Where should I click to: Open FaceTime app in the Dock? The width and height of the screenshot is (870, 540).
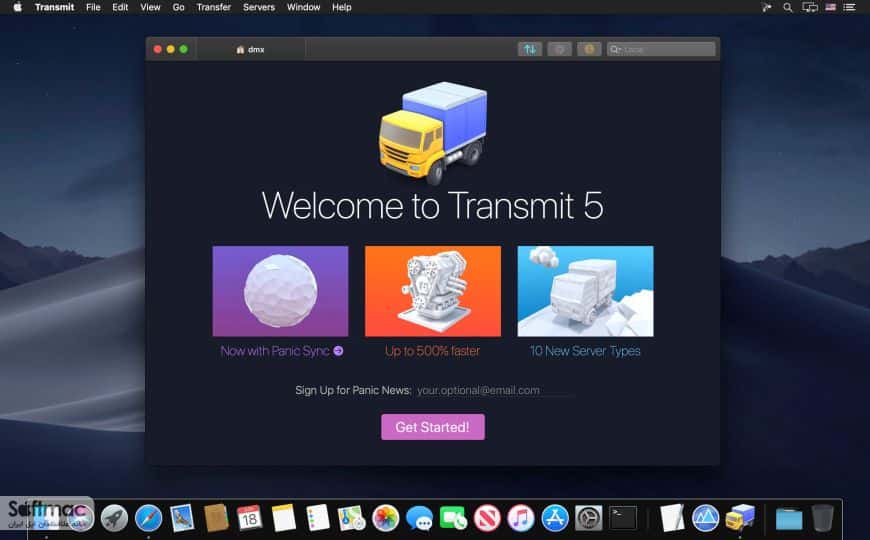pos(453,518)
